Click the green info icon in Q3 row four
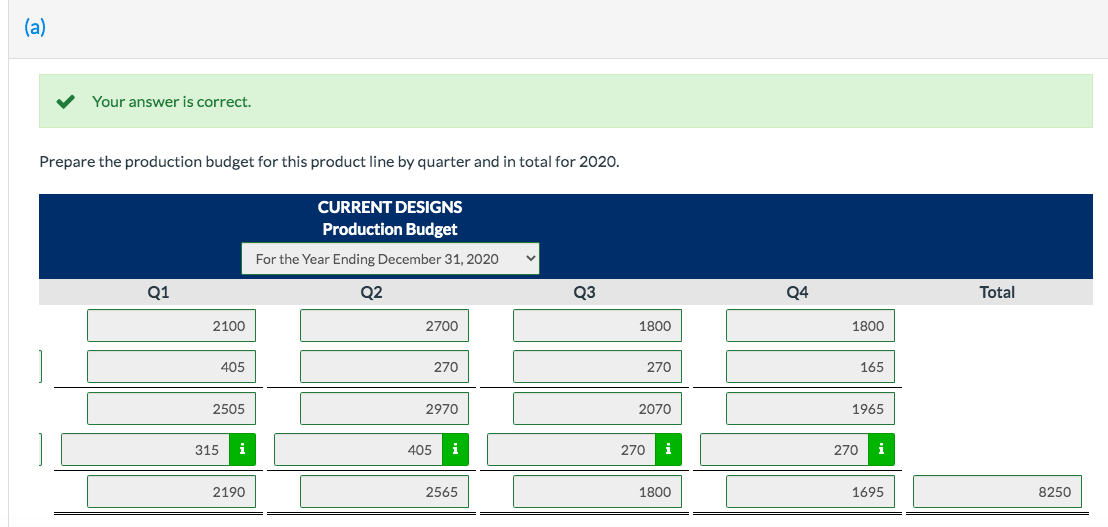Screen dimensions: 1108x527 pos(668,449)
